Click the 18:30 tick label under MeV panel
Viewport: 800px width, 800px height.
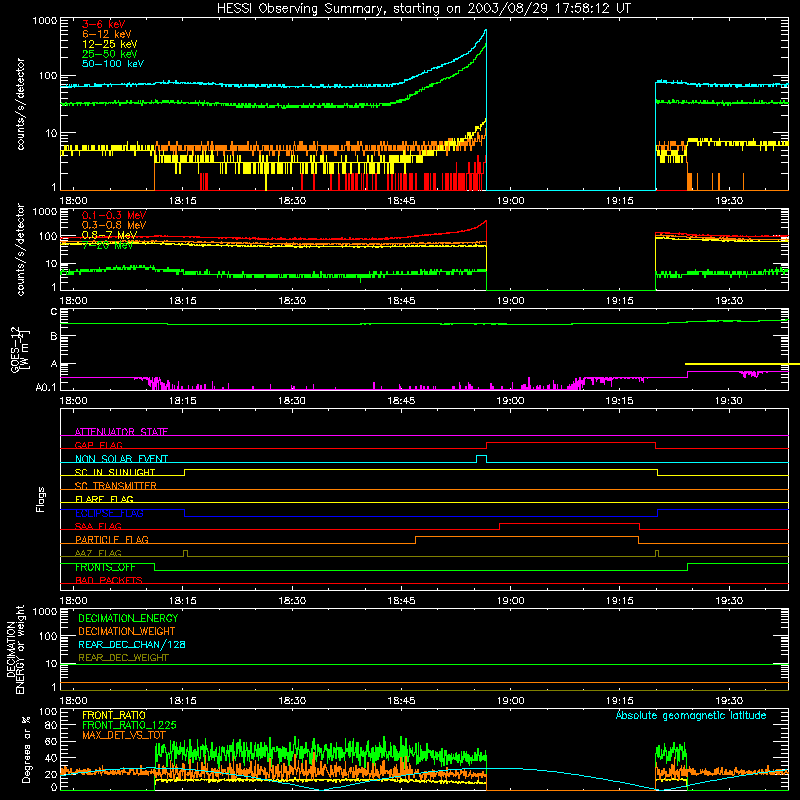[x=292, y=301]
